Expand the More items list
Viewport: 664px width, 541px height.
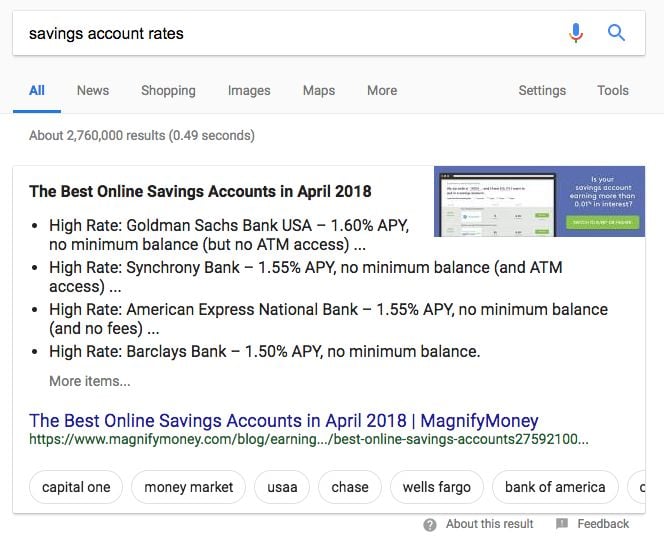click(x=90, y=381)
